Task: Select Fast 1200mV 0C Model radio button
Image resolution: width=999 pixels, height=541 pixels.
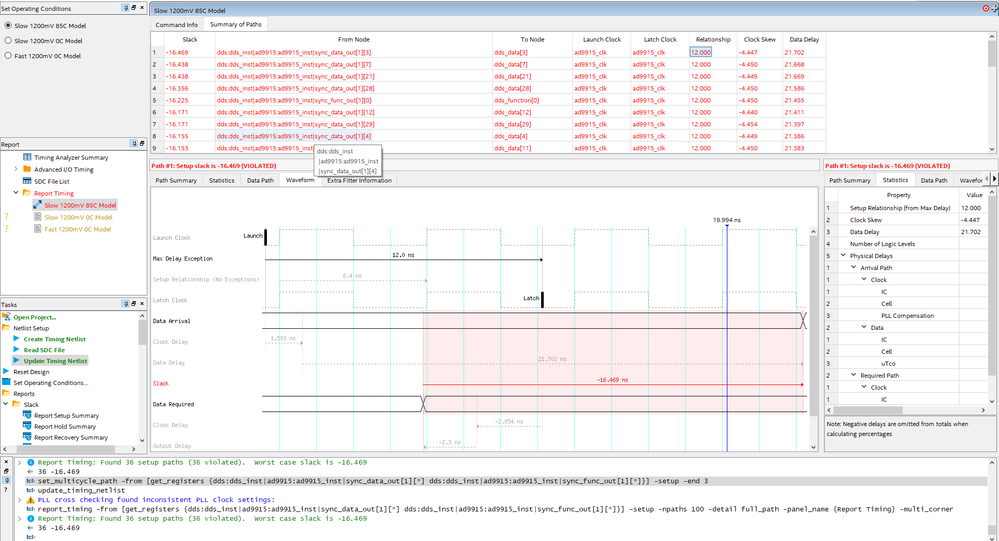Action: tap(9, 56)
